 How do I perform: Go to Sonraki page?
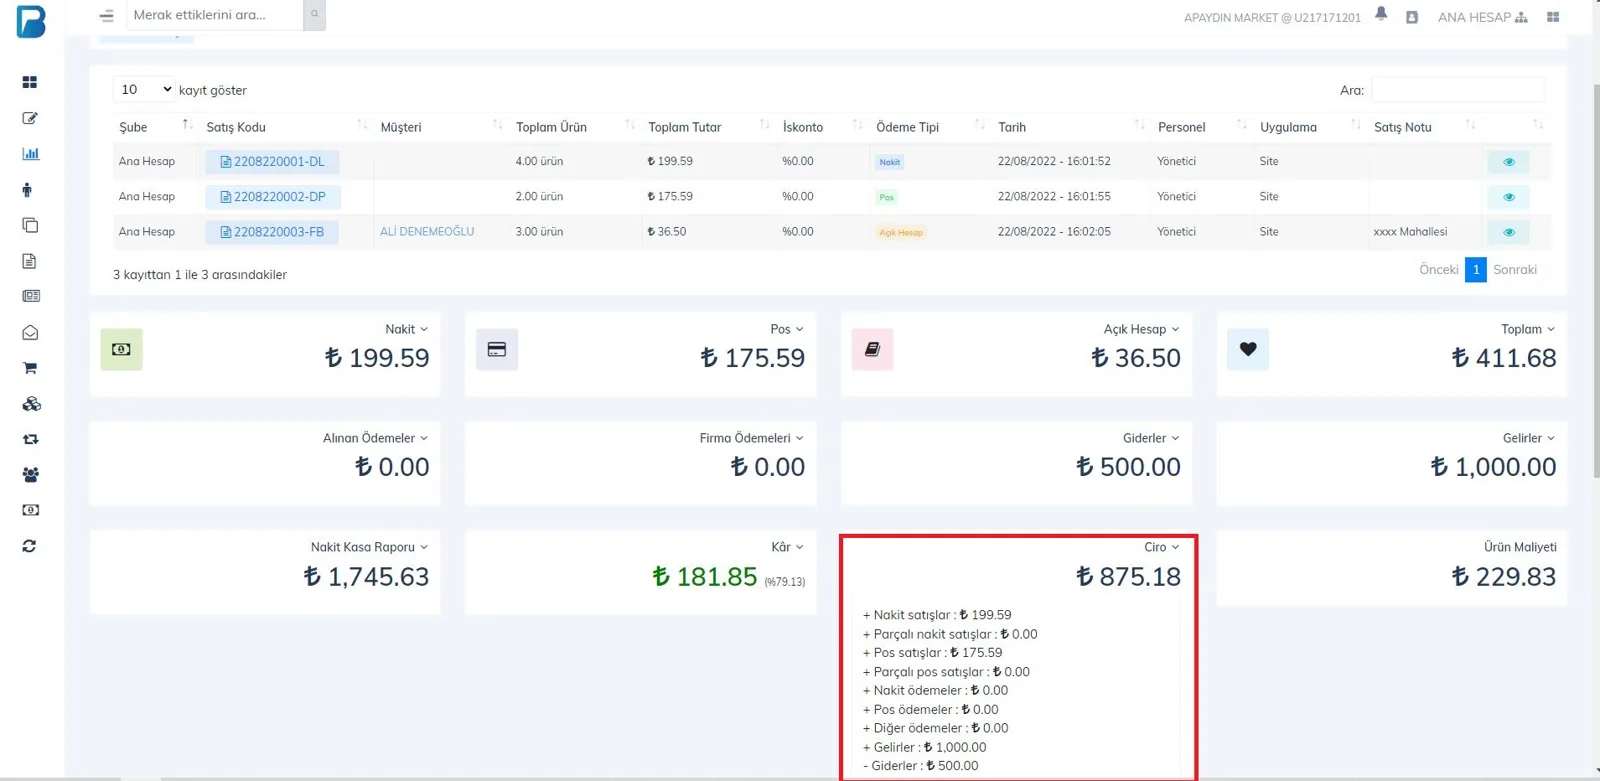(x=1515, y=269)
